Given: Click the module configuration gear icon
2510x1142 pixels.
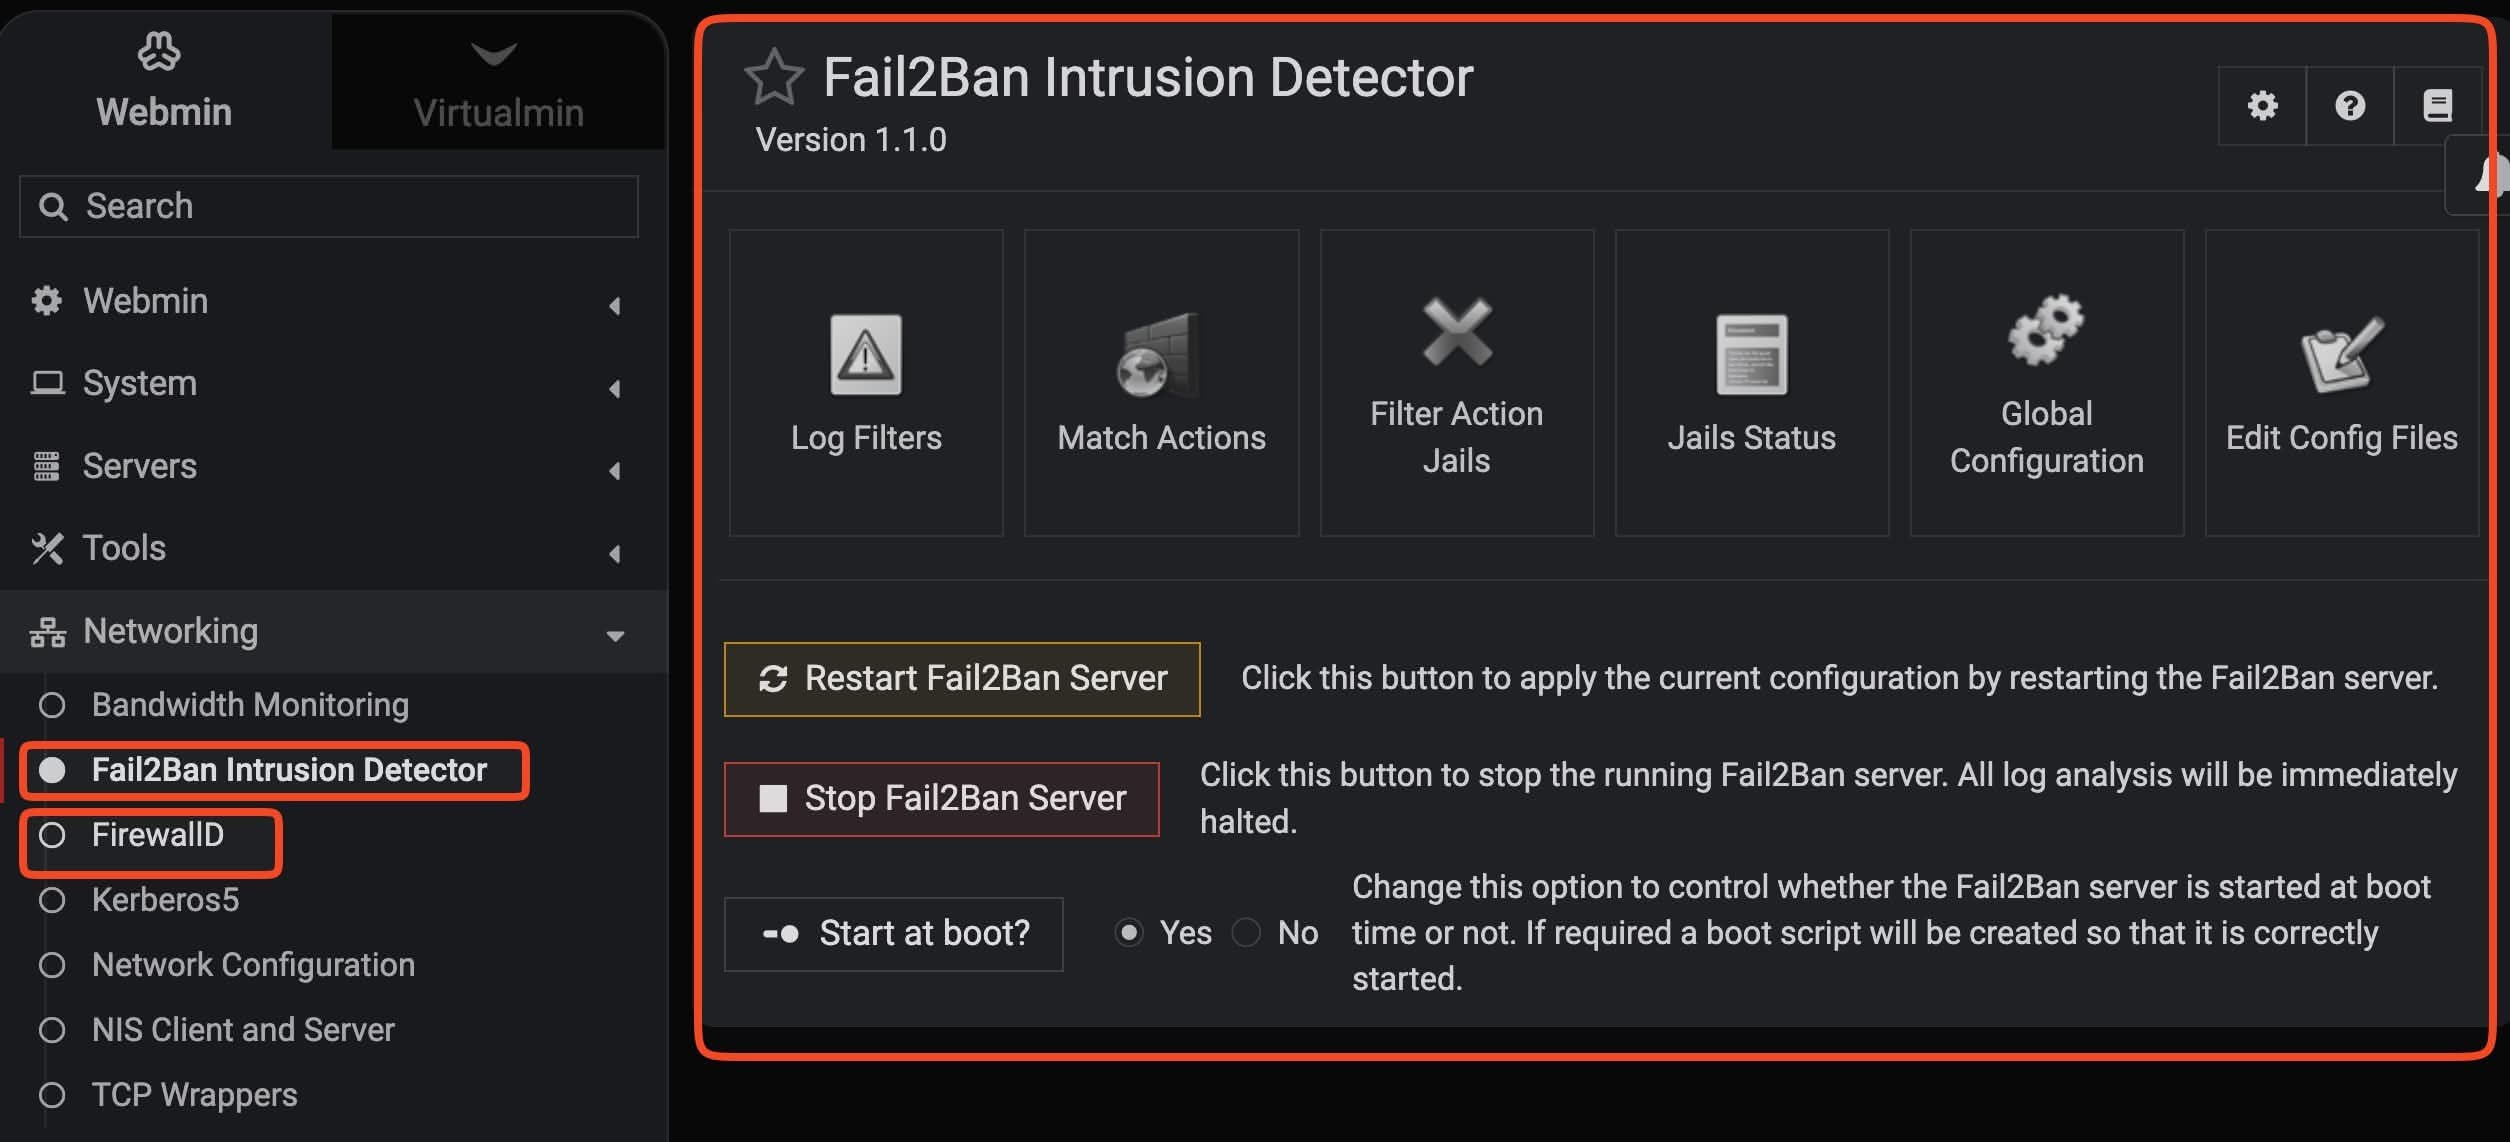Looking at the screenshot, I should [2262, 106].
